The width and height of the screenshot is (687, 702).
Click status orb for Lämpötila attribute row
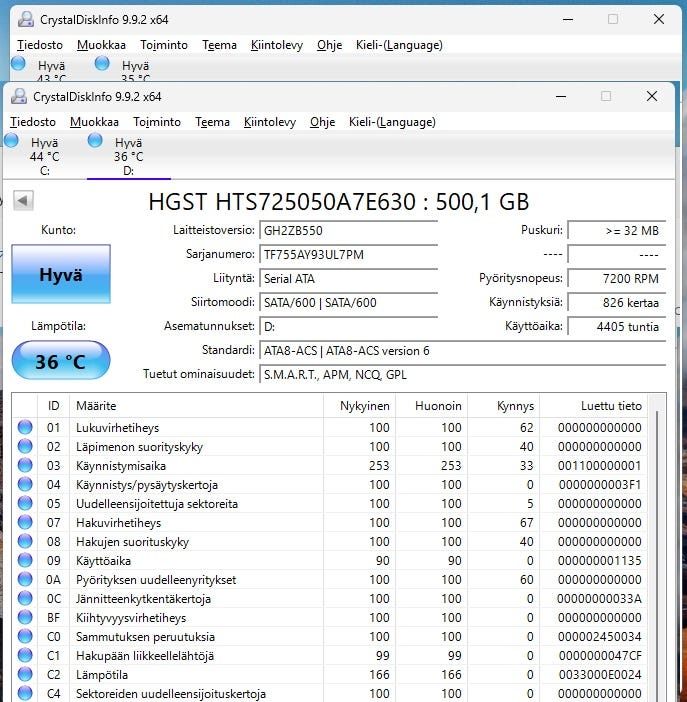25,674
